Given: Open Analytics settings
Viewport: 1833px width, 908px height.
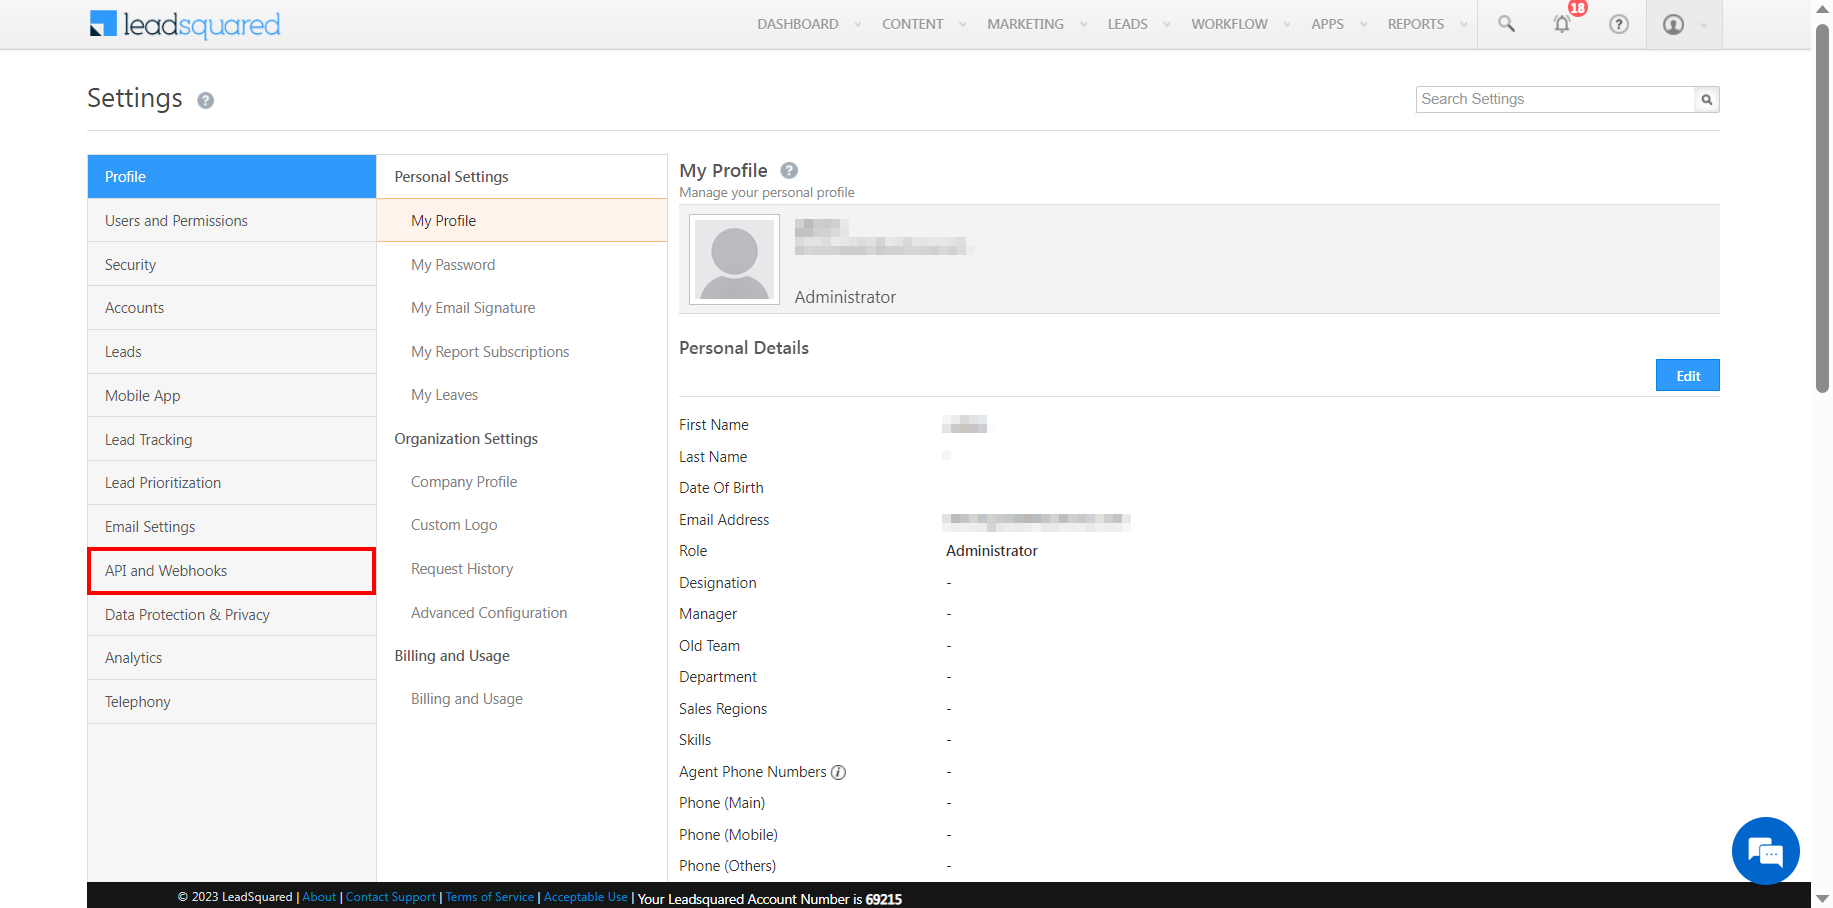Looking at the screenshot, I should [x=232, y=658].
